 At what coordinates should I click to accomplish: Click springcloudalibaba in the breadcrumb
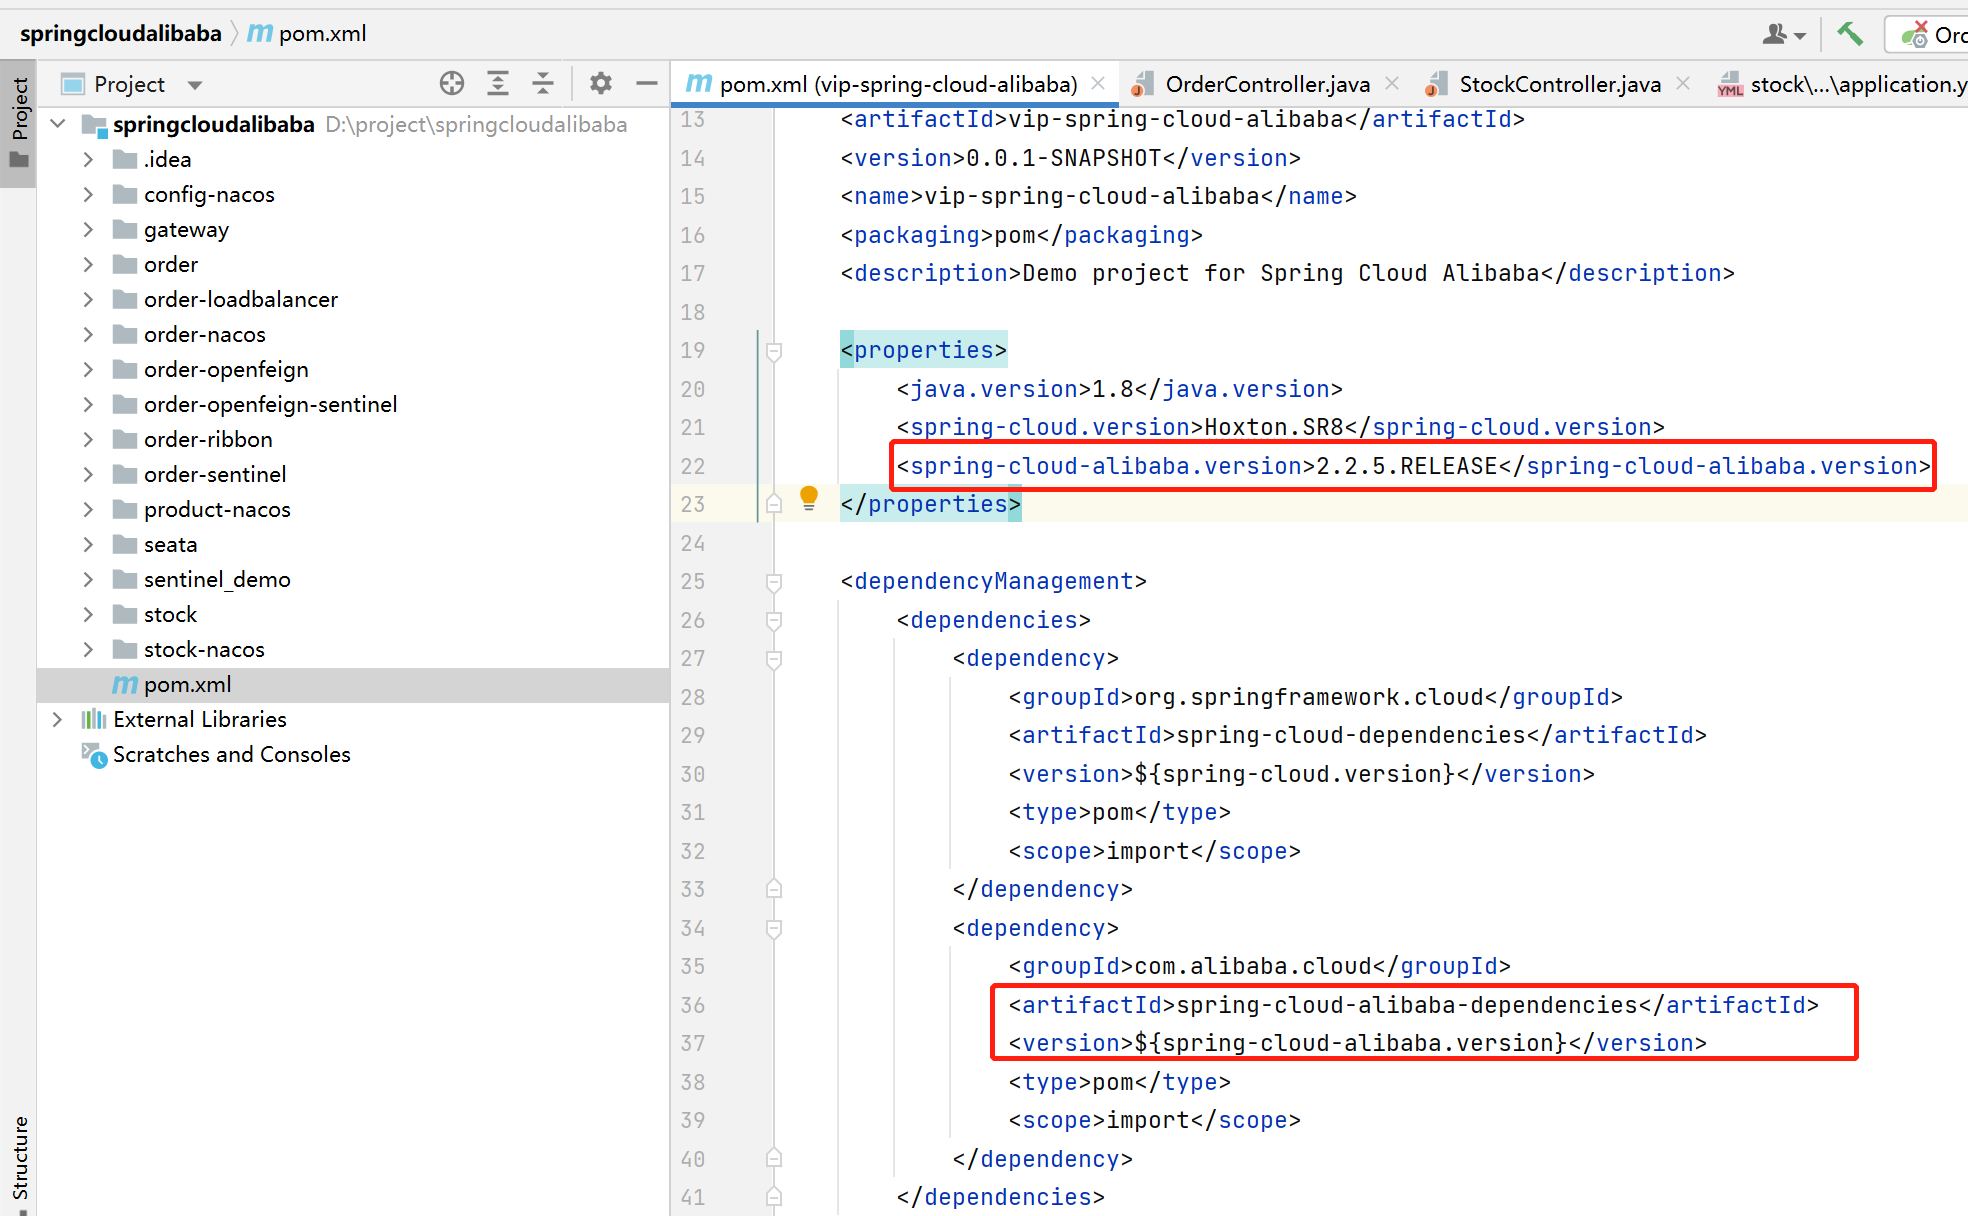tap(121, 33)
